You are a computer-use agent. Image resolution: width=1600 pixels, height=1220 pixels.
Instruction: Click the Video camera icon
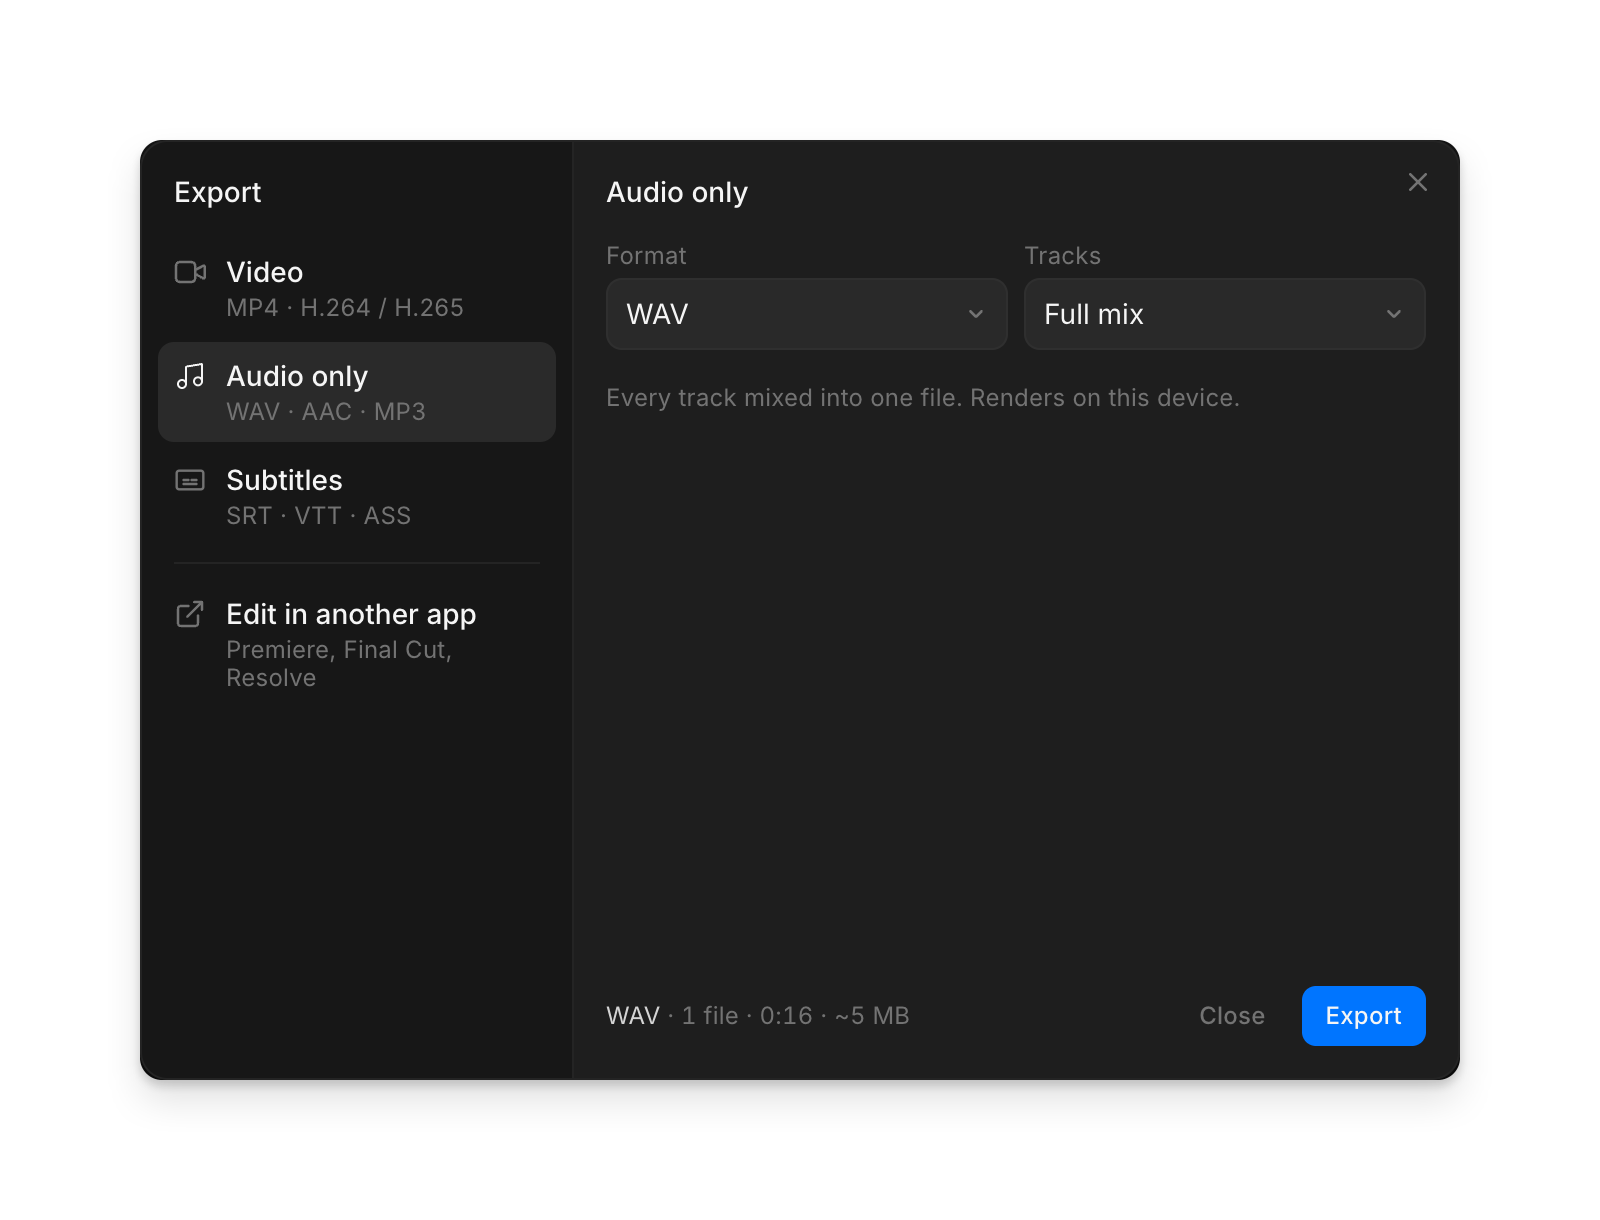click(x=190, y=272)
